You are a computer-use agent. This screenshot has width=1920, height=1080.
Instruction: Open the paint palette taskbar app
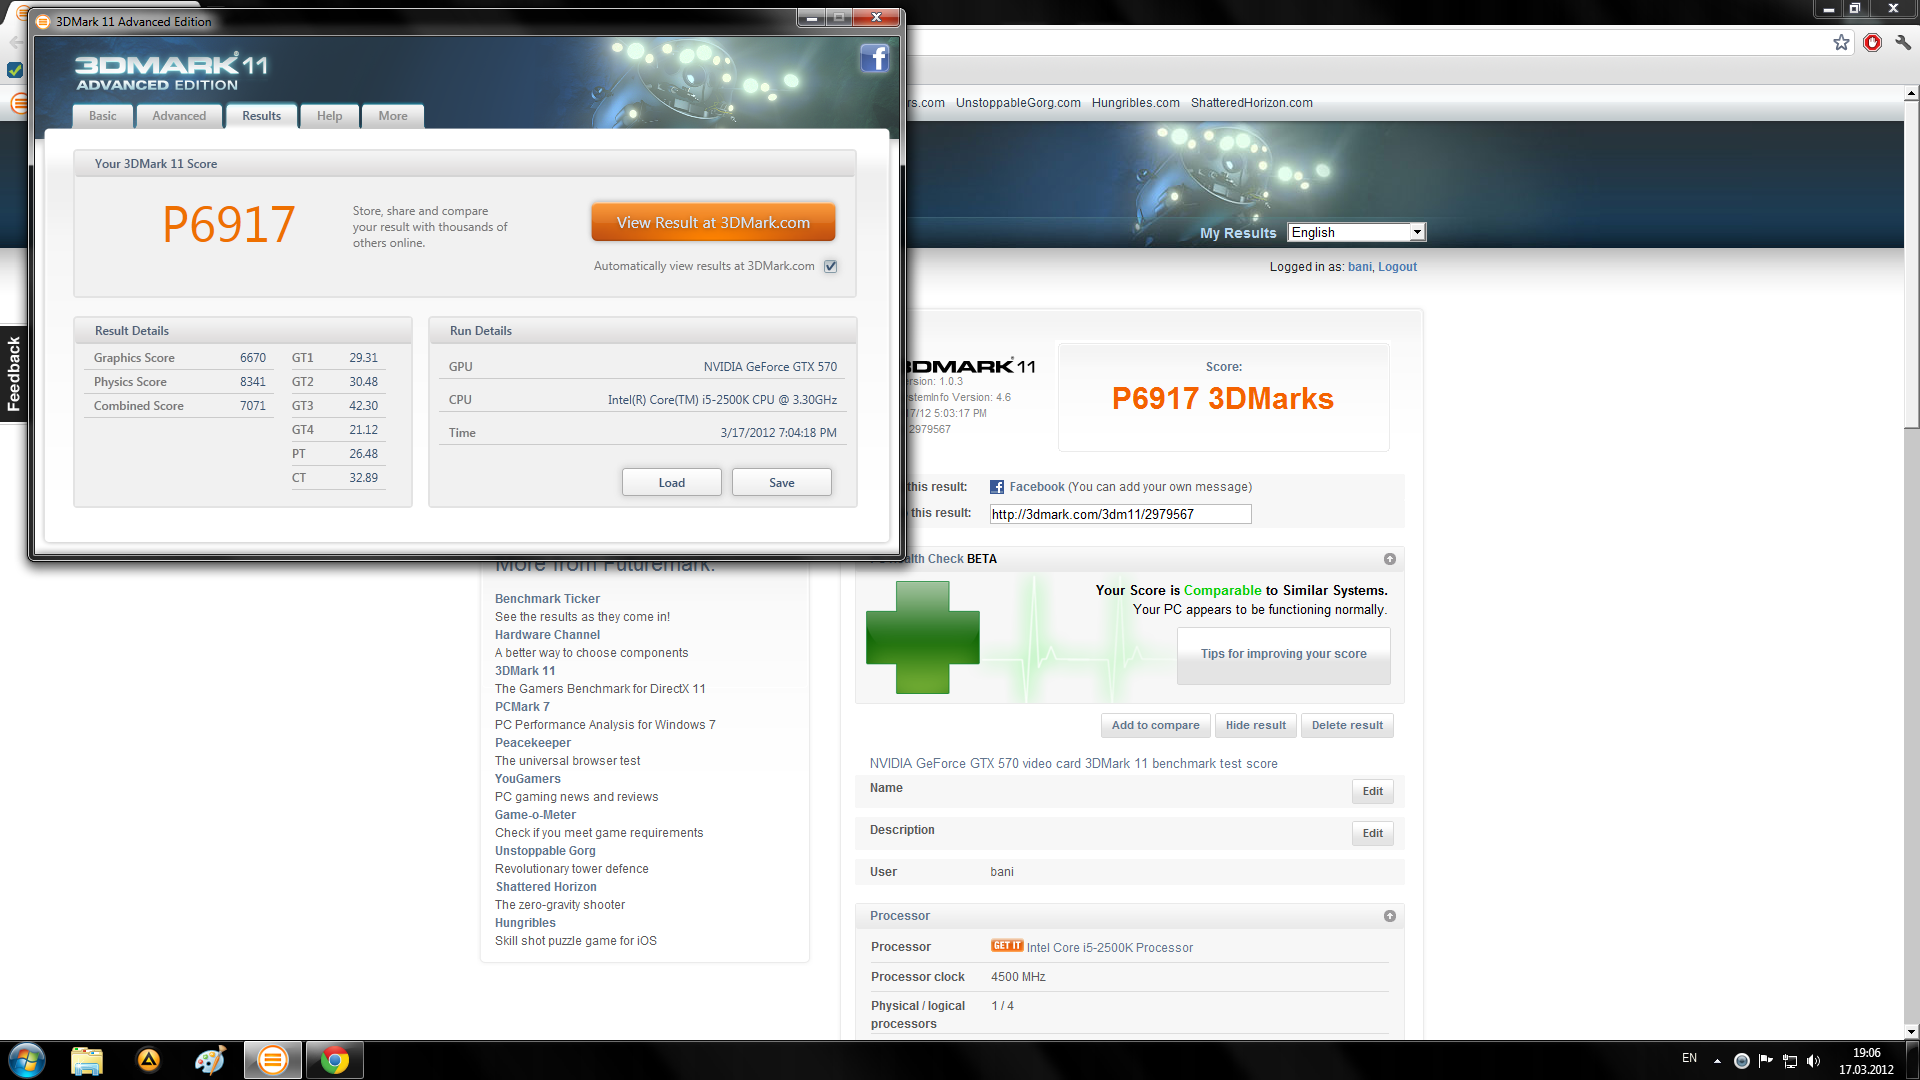(x=210, y=1060)
